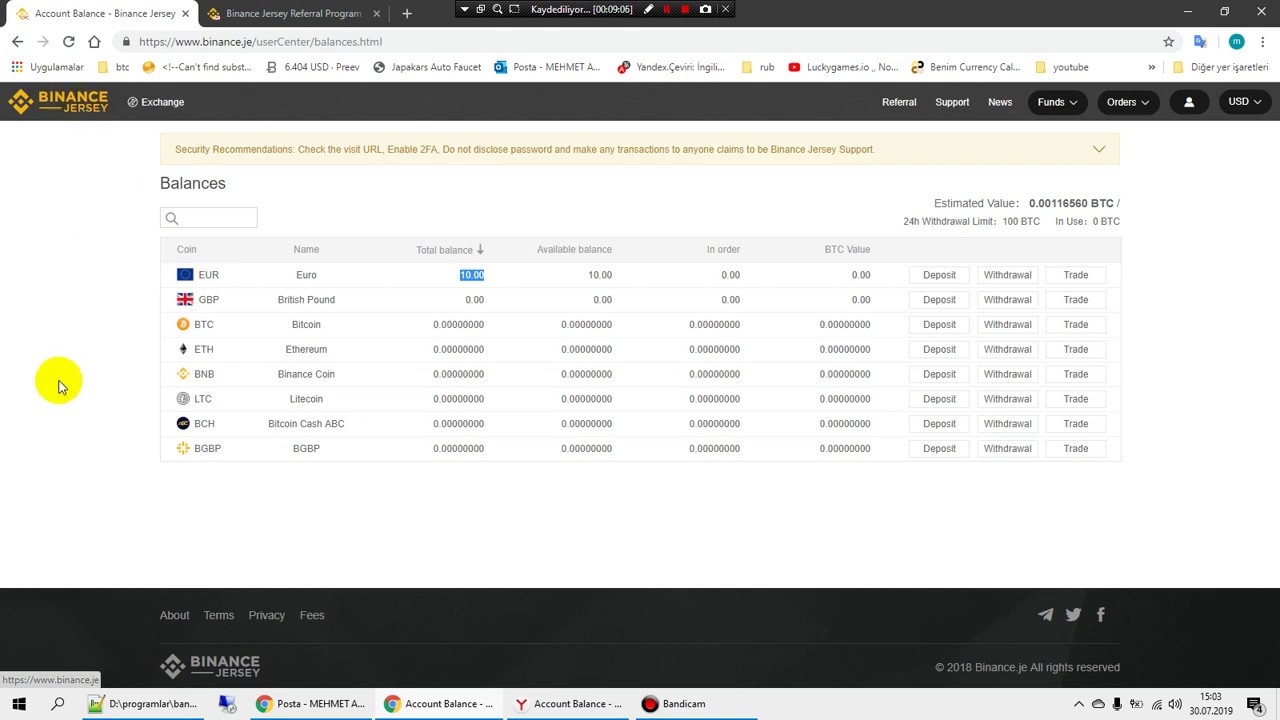Click the BGBP coin icon
Image resolution: width=1280 pixels, height=720 pixels.
click(183, 449)
